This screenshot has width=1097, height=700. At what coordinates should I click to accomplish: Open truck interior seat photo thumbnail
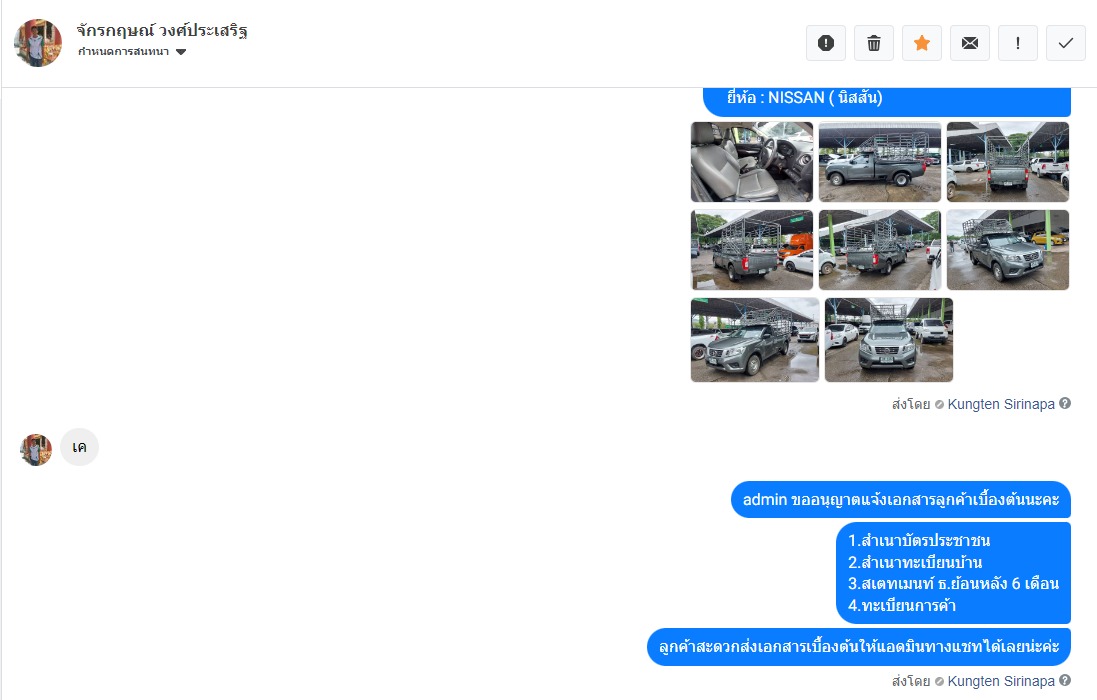752,162
